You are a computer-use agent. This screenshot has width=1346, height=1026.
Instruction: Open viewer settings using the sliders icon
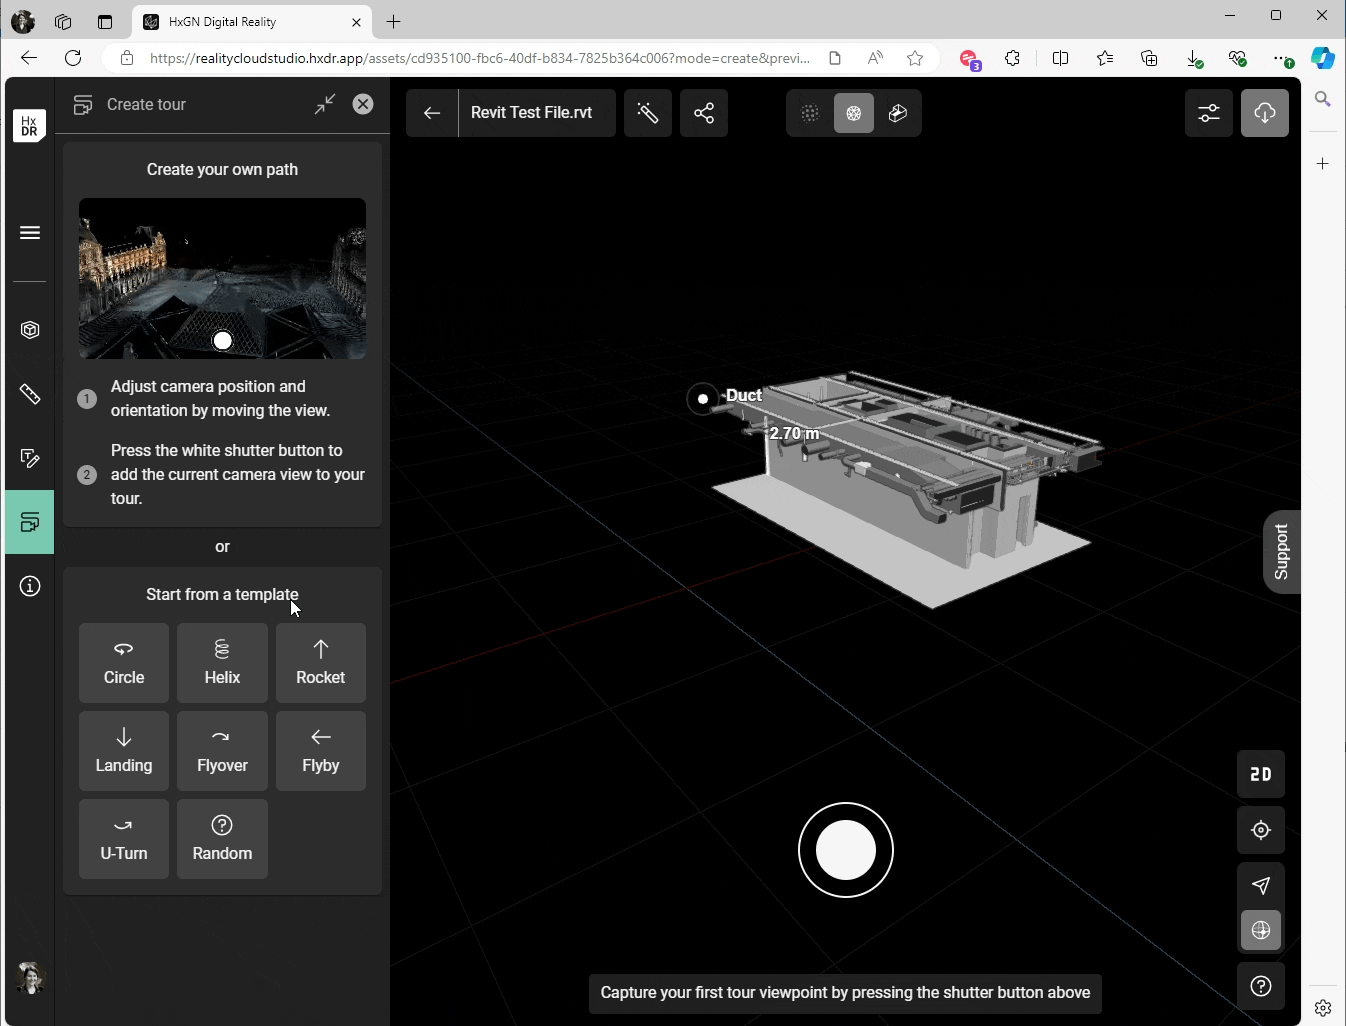point(1210,113)
